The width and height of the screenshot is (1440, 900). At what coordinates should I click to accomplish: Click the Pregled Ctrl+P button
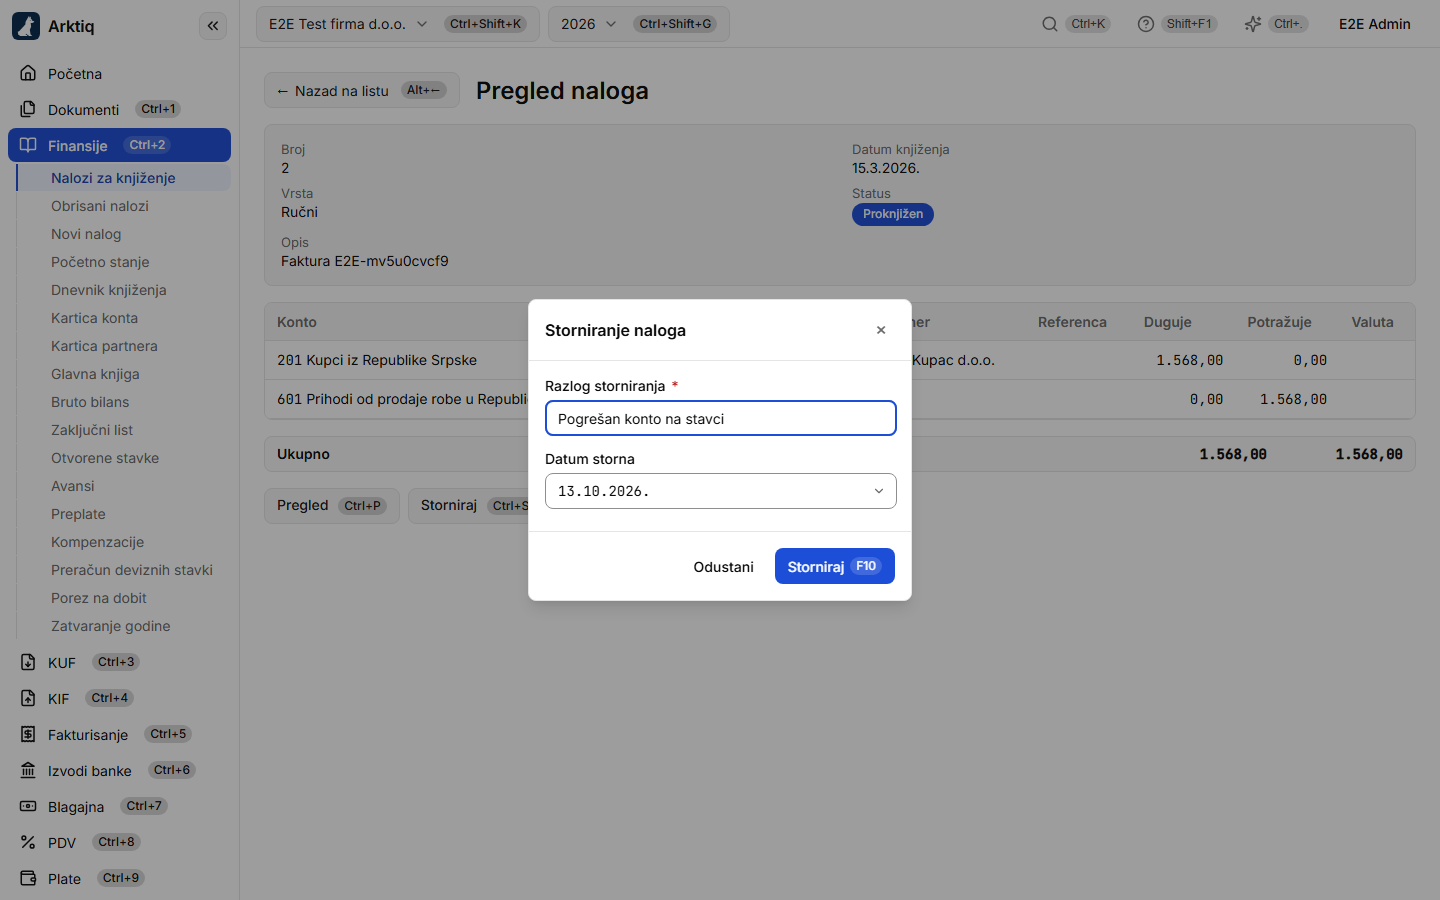pos(332,506)
